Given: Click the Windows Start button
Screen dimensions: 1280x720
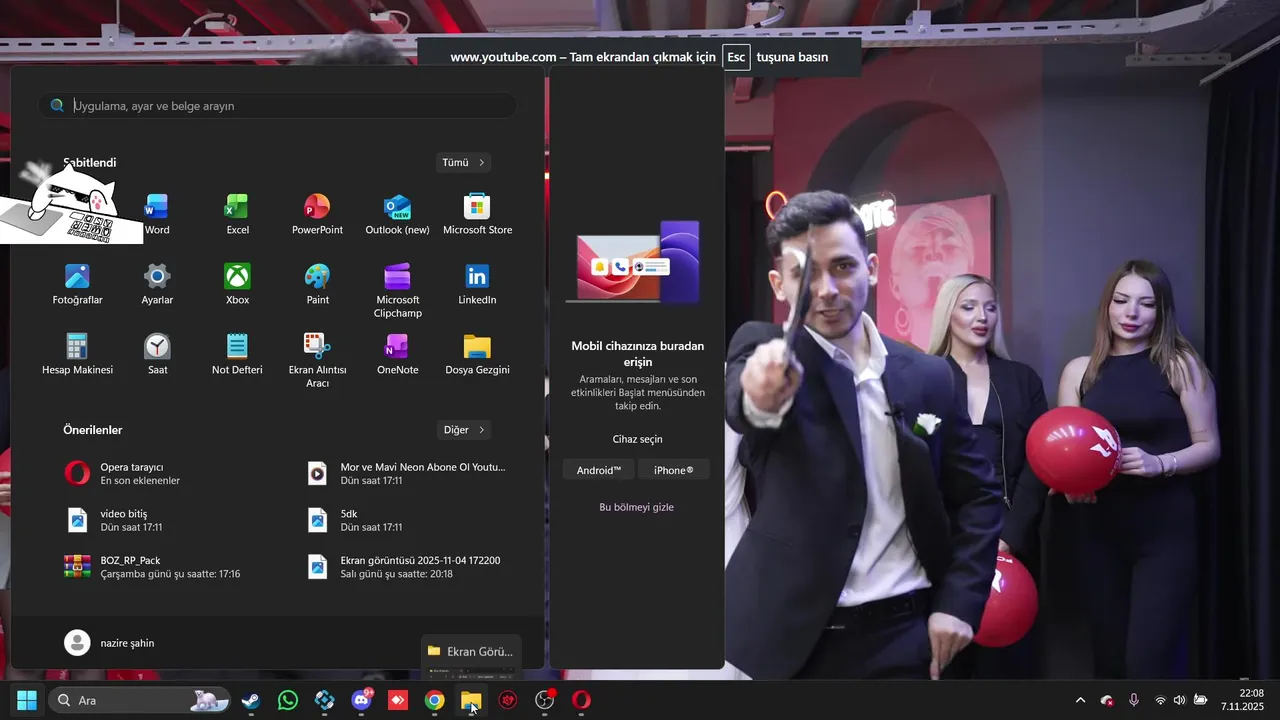Looking at the screenshot, I should click(27, 700).
